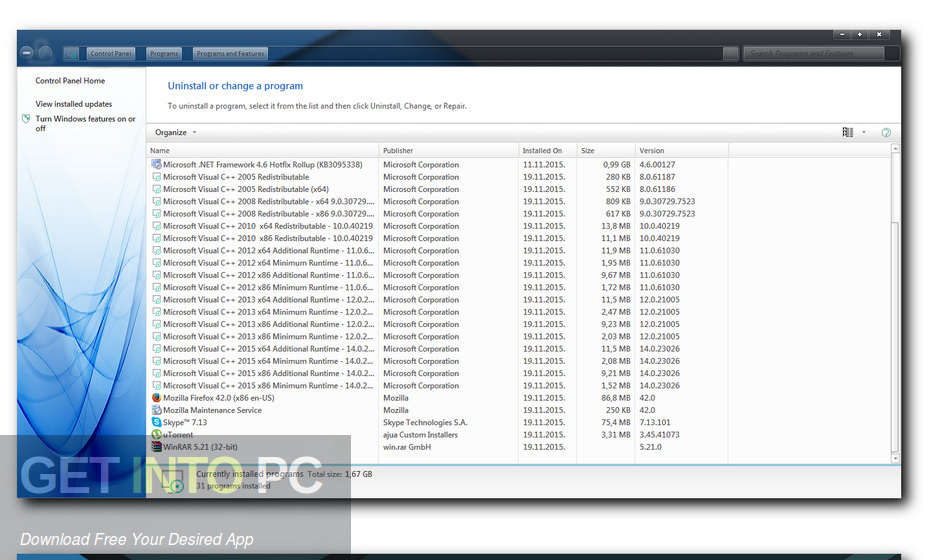This screenshot has width=934, height=560.
Task: Select Visual C++ 2013 x86 Additional Runtime row
Action: pos(437,324)
